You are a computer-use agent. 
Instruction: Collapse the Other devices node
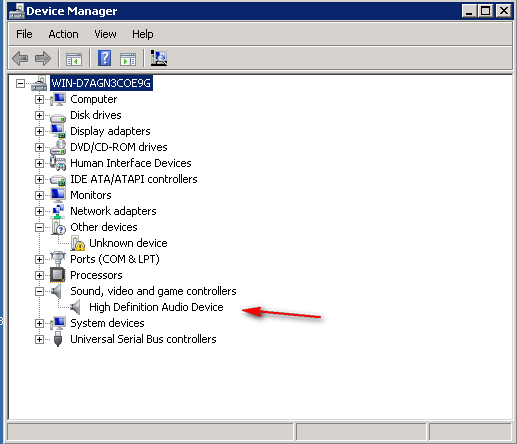(x=39, y=227)
